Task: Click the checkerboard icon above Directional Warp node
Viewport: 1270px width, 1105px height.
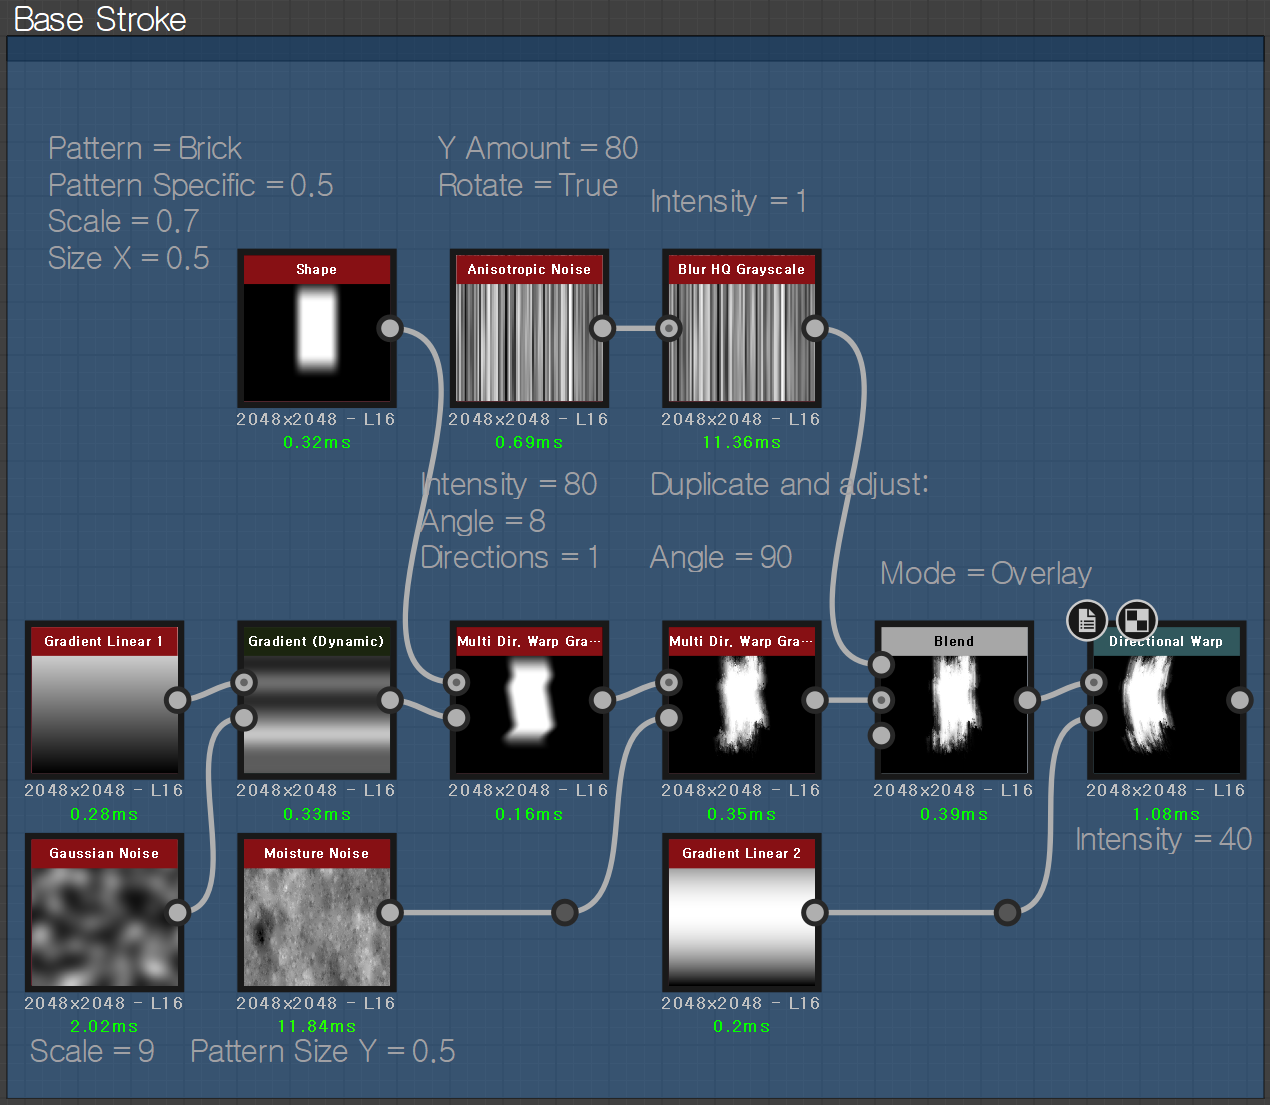Action: [1137, 620]
